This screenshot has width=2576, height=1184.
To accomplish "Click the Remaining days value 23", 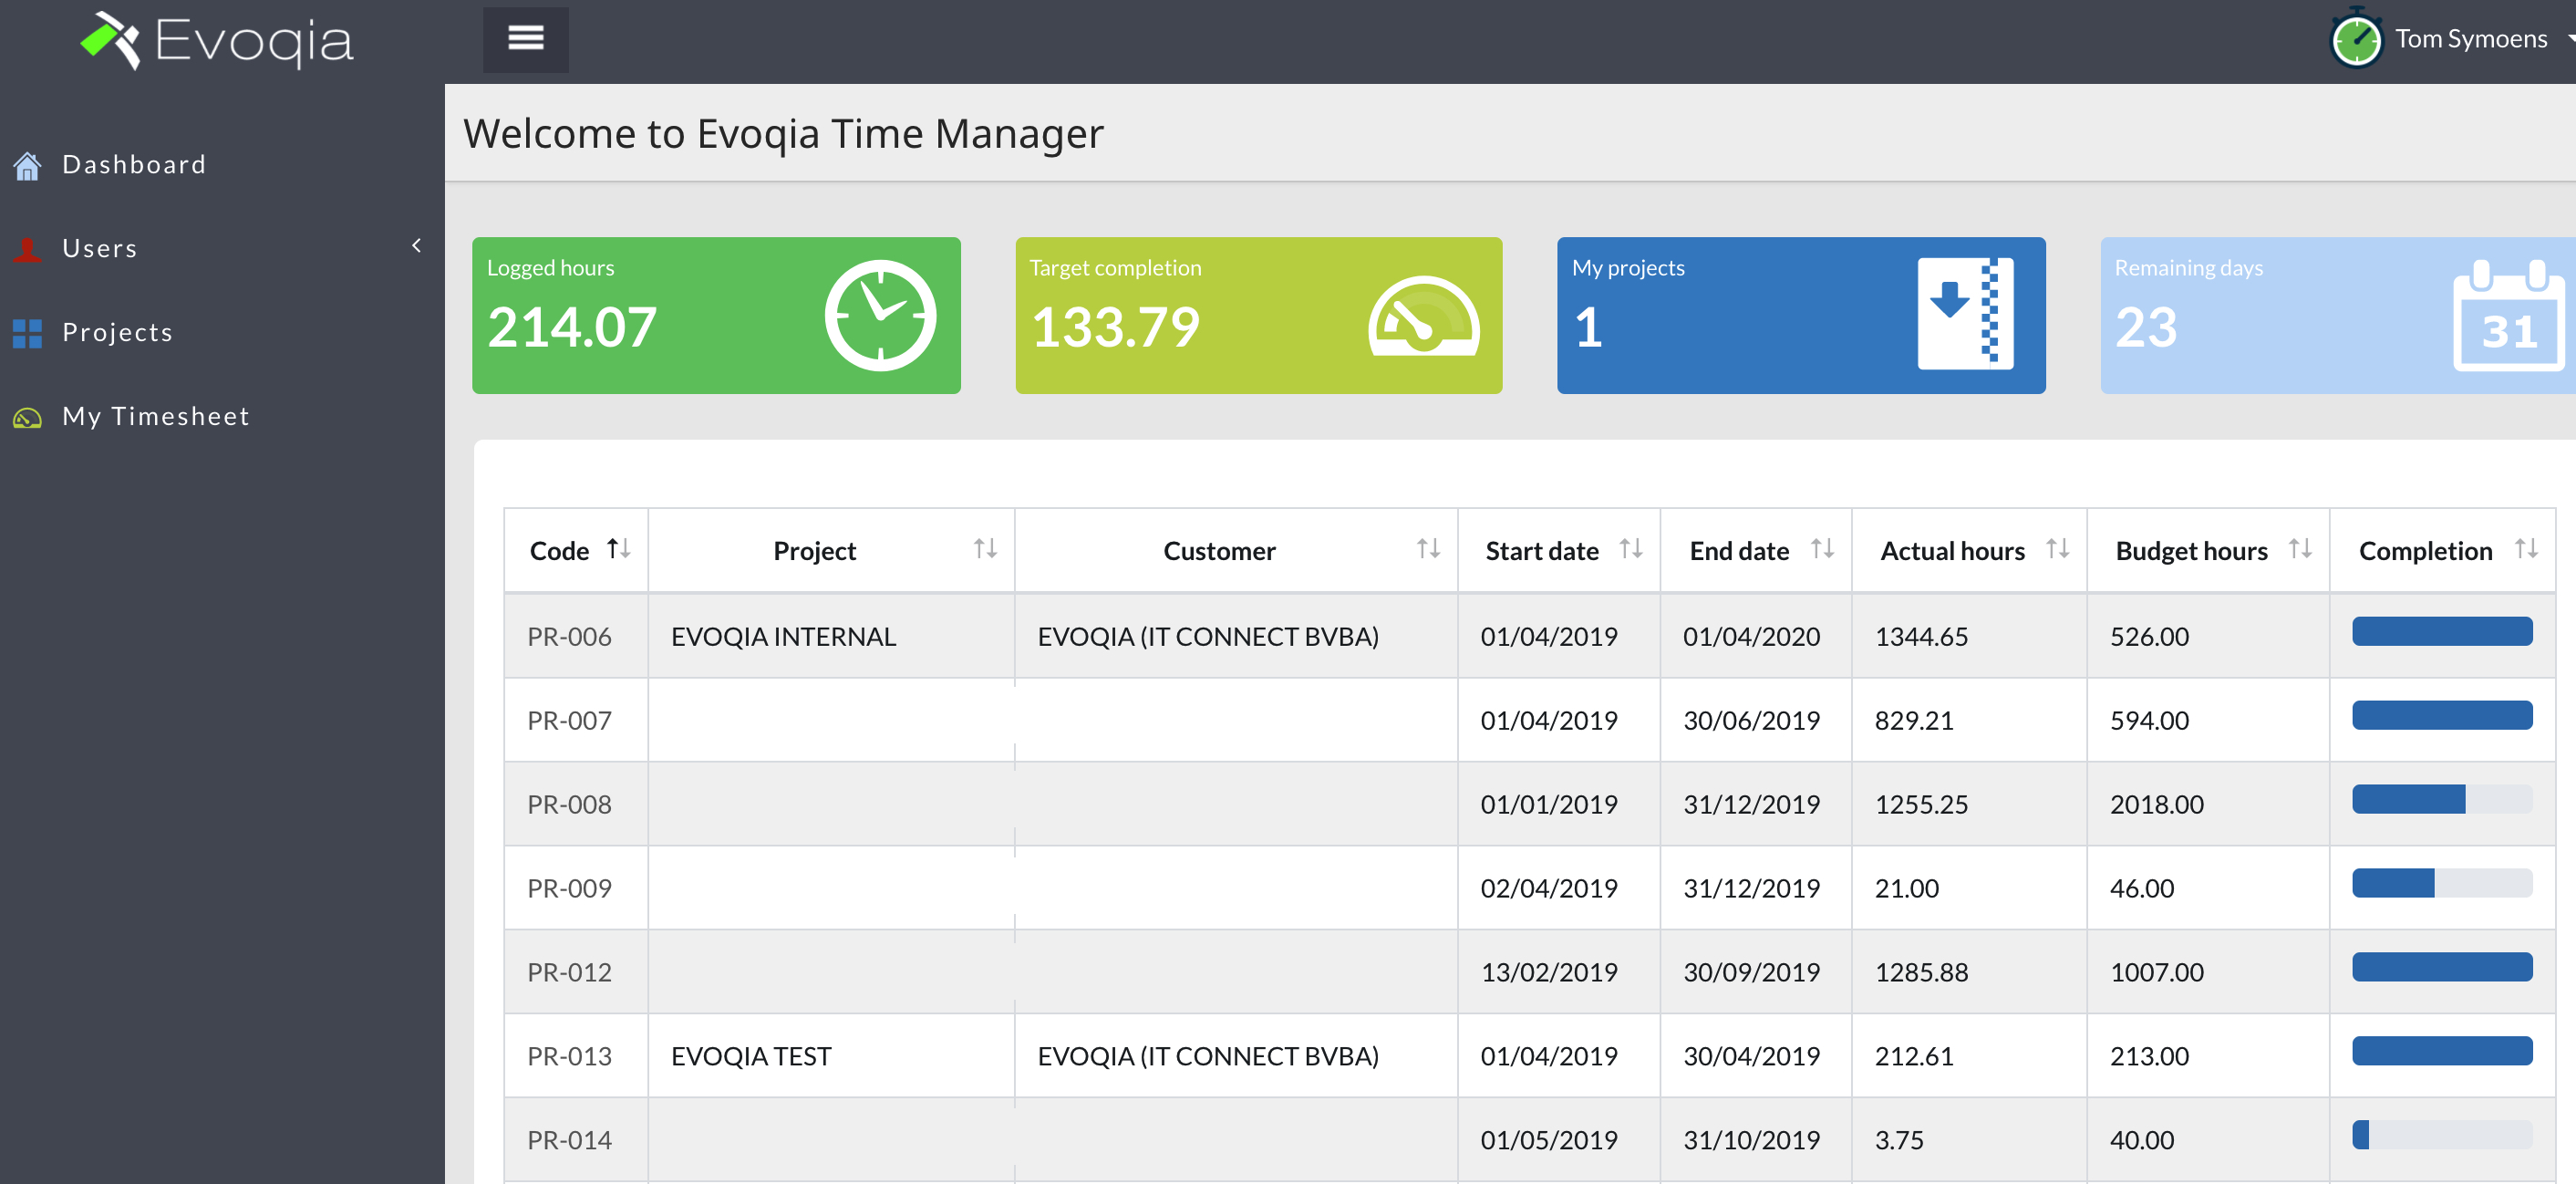I will 2146,327.
